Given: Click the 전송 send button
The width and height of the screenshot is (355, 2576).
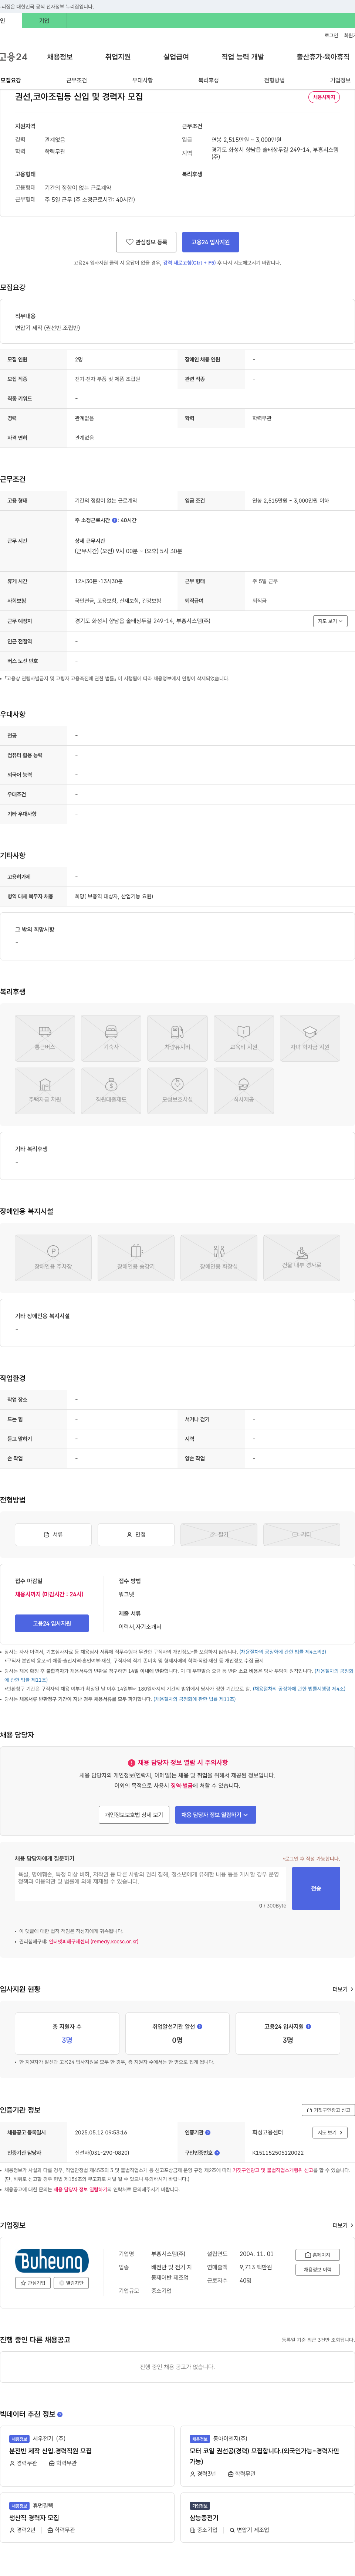Looking at the screenshot, I should click(316, 1888).
